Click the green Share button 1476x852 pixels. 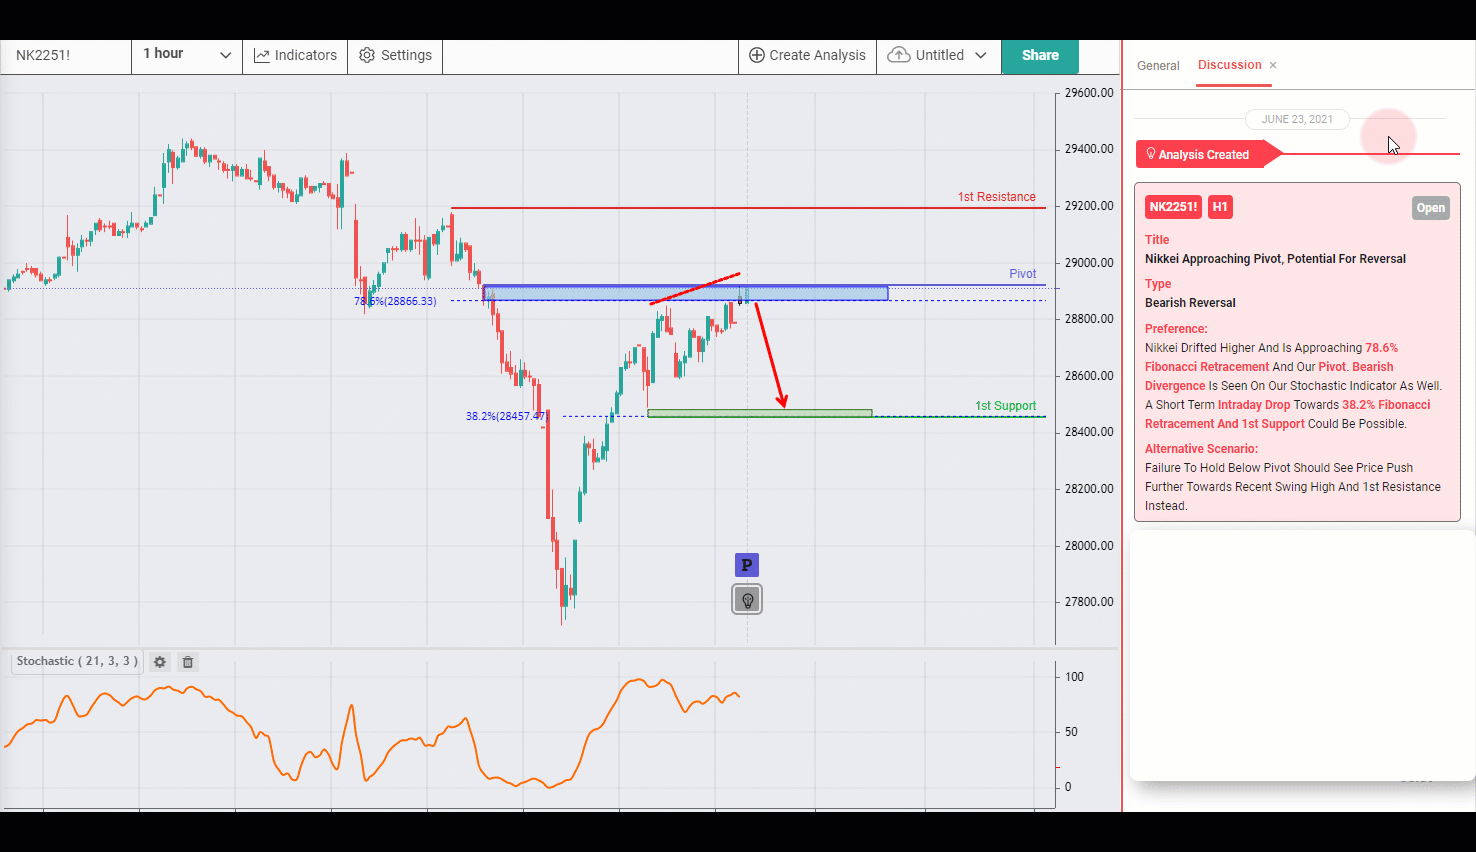point(1040,55)
